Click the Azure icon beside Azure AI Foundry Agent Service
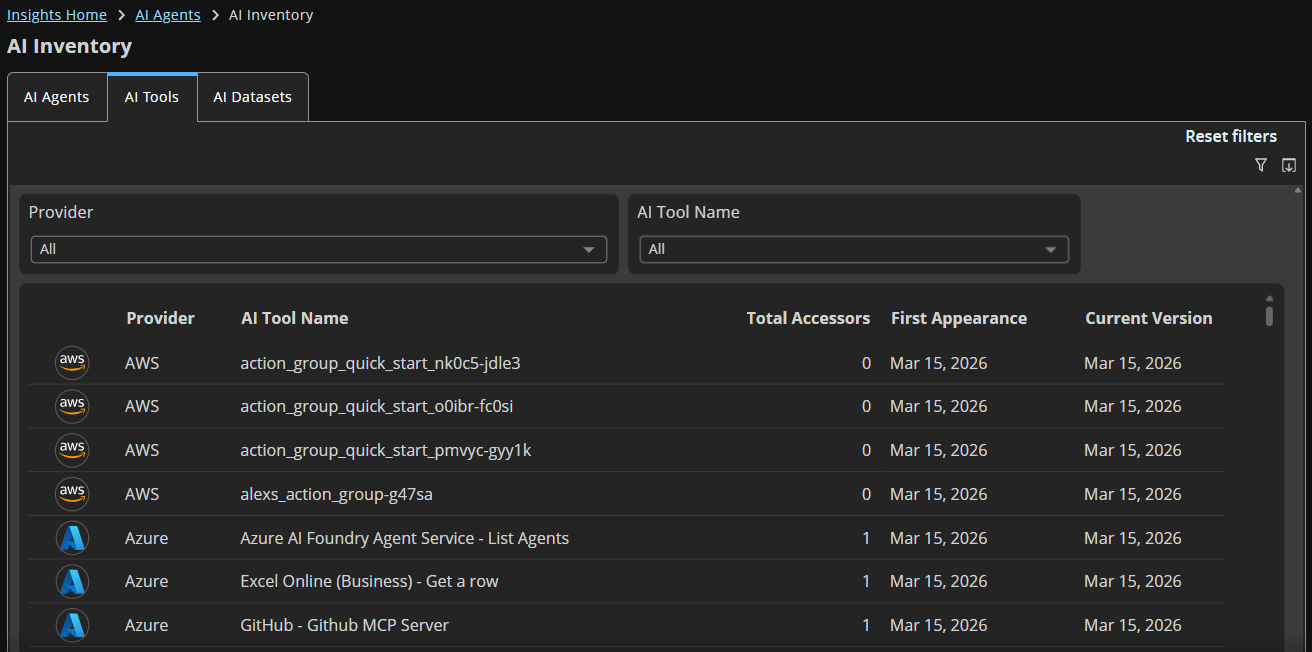The height and width of the screenshot is (652, 1312). point(72,537)
